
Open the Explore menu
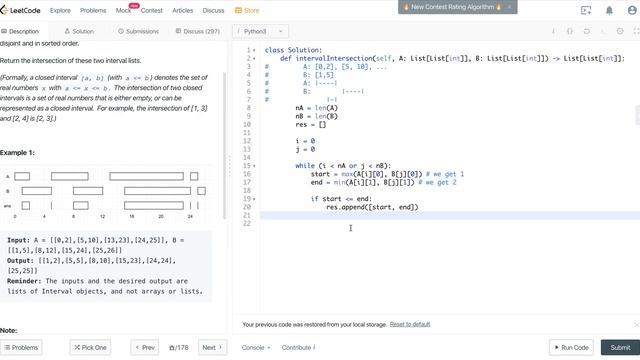point(60,11)
